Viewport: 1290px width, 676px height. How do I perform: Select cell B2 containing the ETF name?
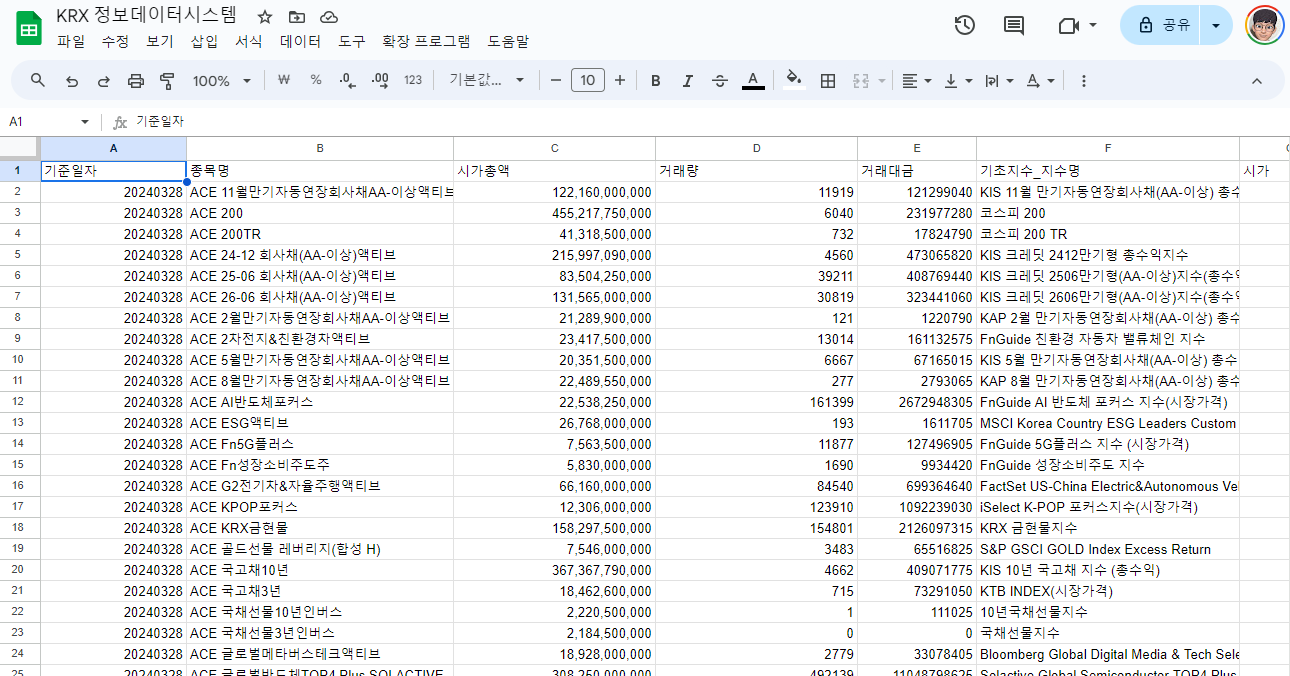point(320,191)
